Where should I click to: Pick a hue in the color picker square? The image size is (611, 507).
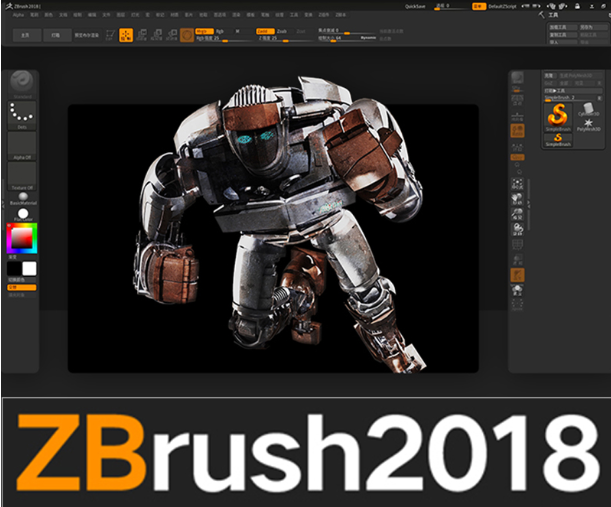(22, 238)
